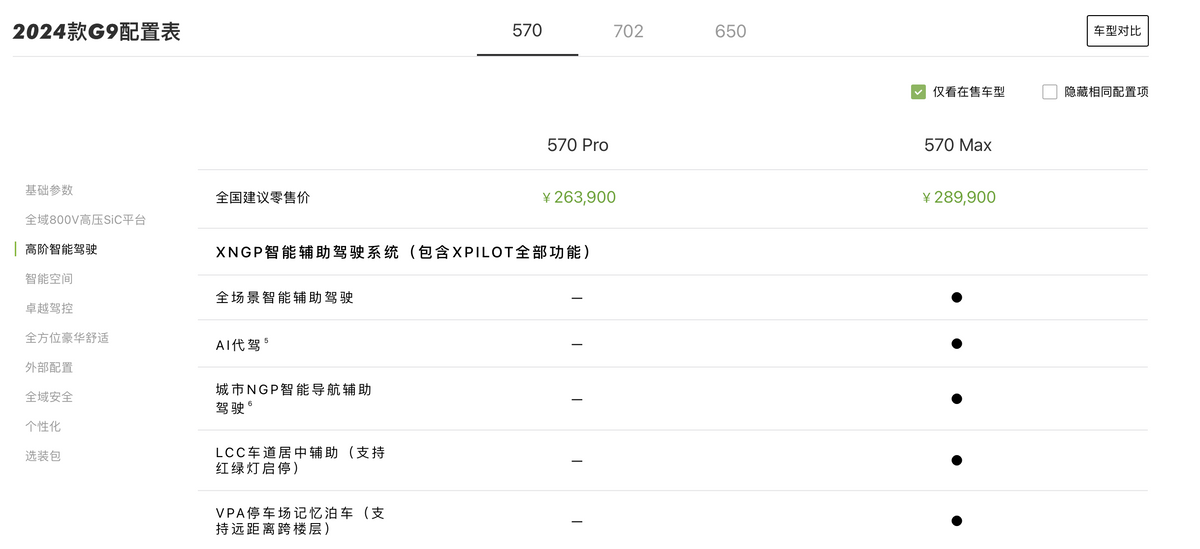Go to 全域800V高压SiC平台 section
Image resolution: width=1200 pixels, height=549 pixels.
85,220
